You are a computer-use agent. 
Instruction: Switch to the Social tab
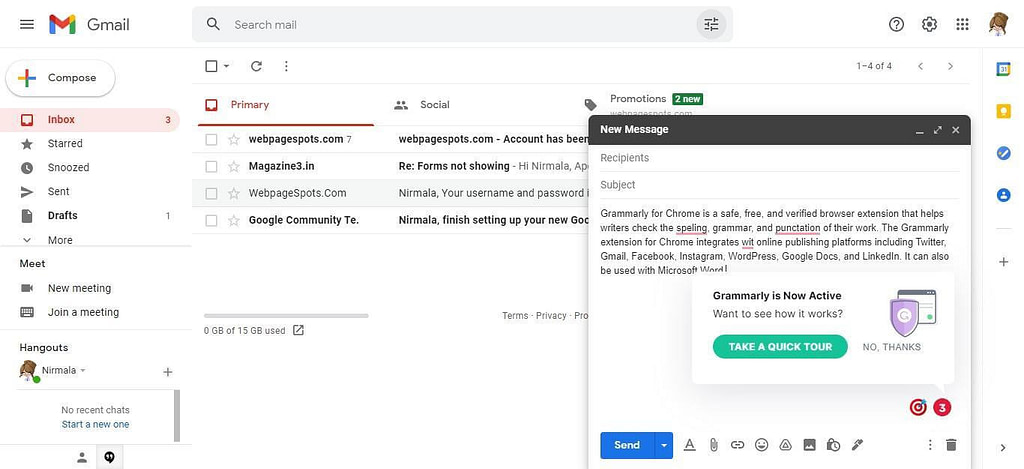point(477,105)
